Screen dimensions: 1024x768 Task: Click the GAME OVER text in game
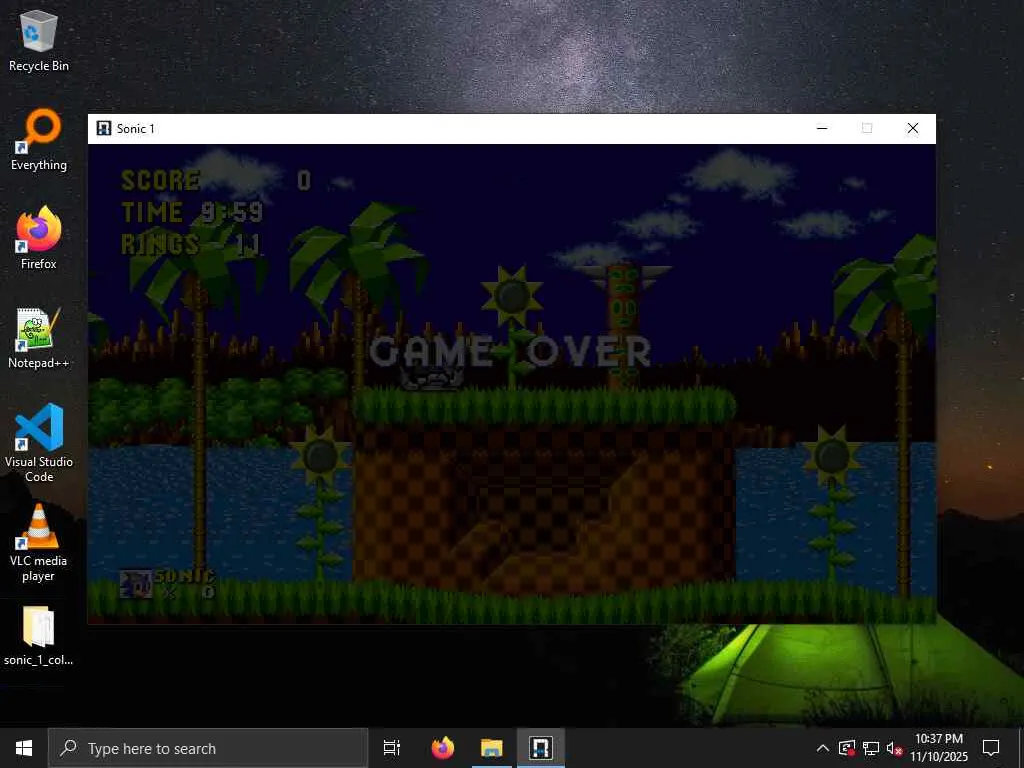(510, 352)
